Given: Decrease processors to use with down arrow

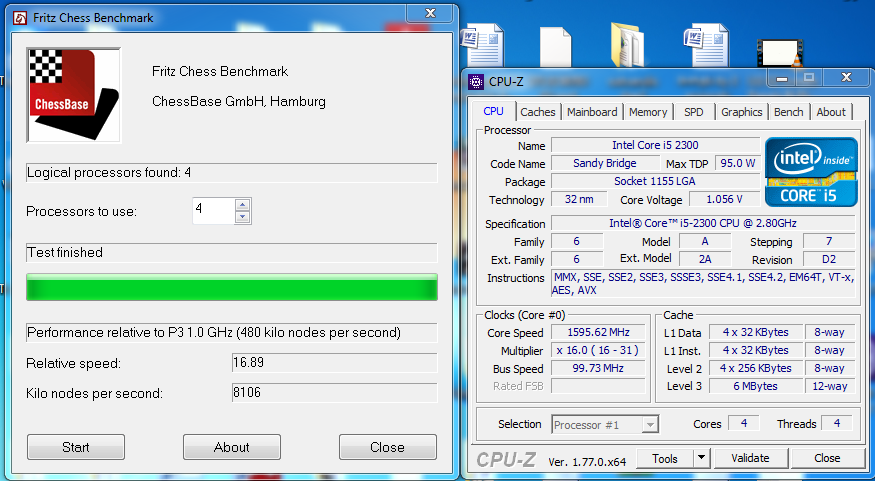Looking at the screenshot, I should [242, 217].
